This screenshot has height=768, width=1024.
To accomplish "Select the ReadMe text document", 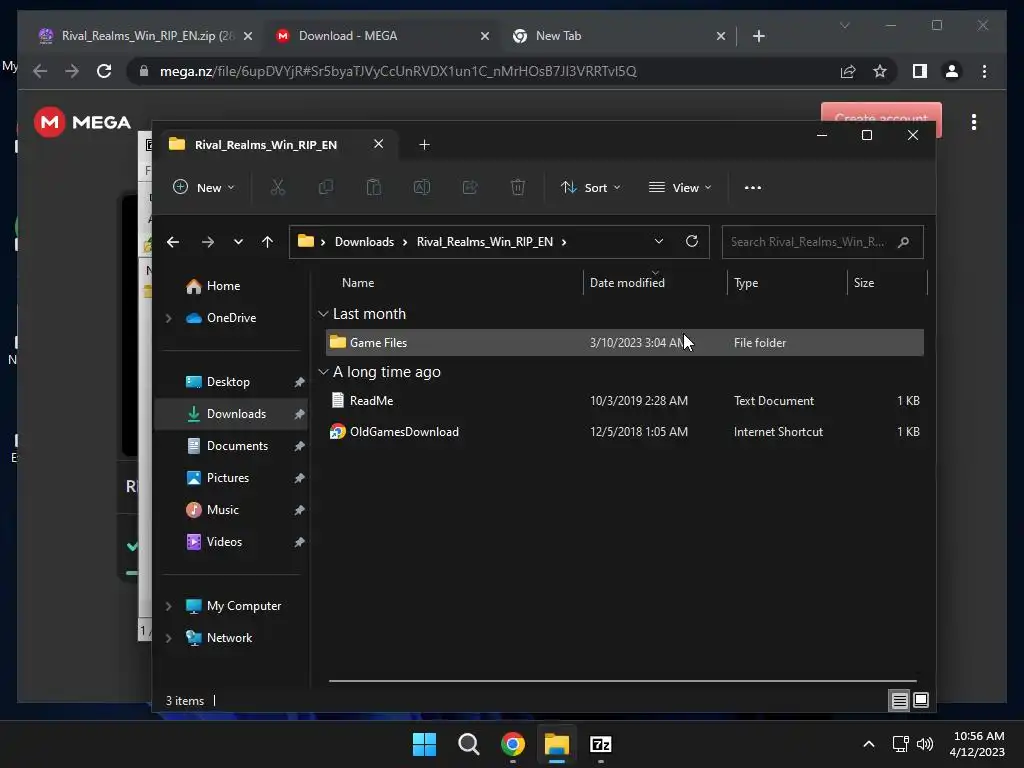I will tap(624, 401).
